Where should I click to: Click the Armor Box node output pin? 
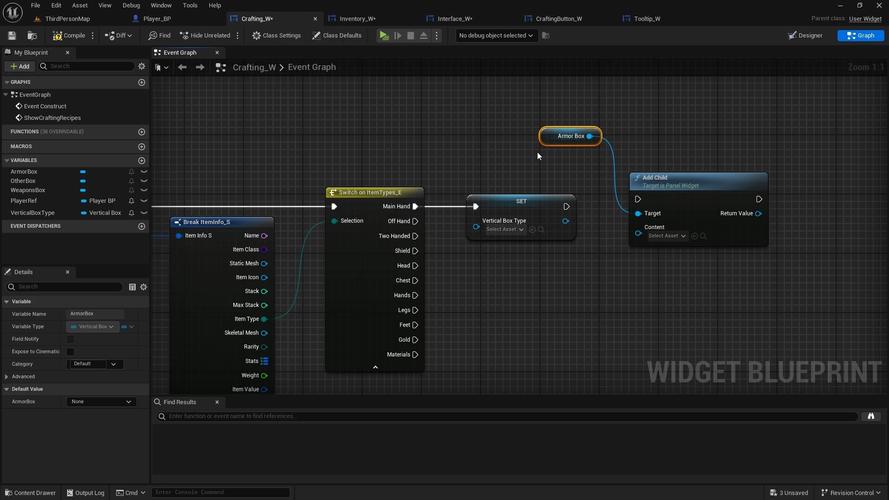coord(590,136)
